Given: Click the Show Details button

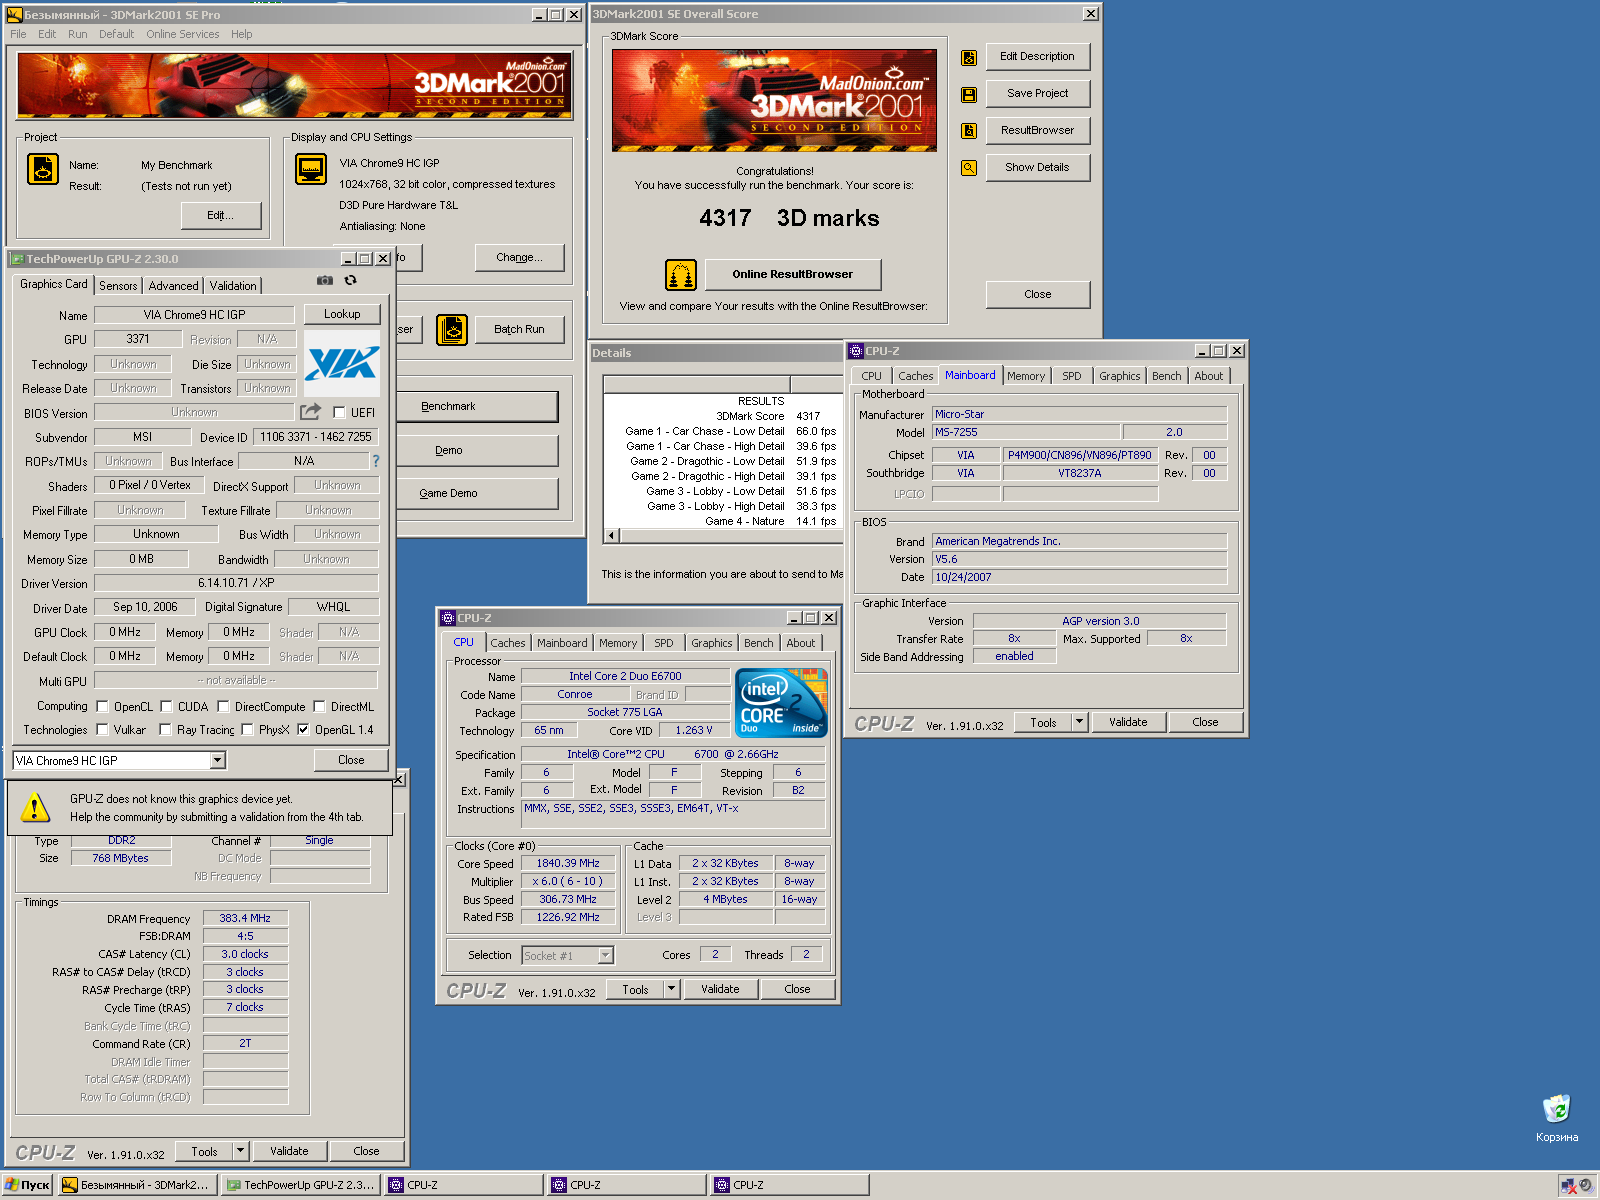Looking at the screenshot, I should click(x=1038, y=167).
